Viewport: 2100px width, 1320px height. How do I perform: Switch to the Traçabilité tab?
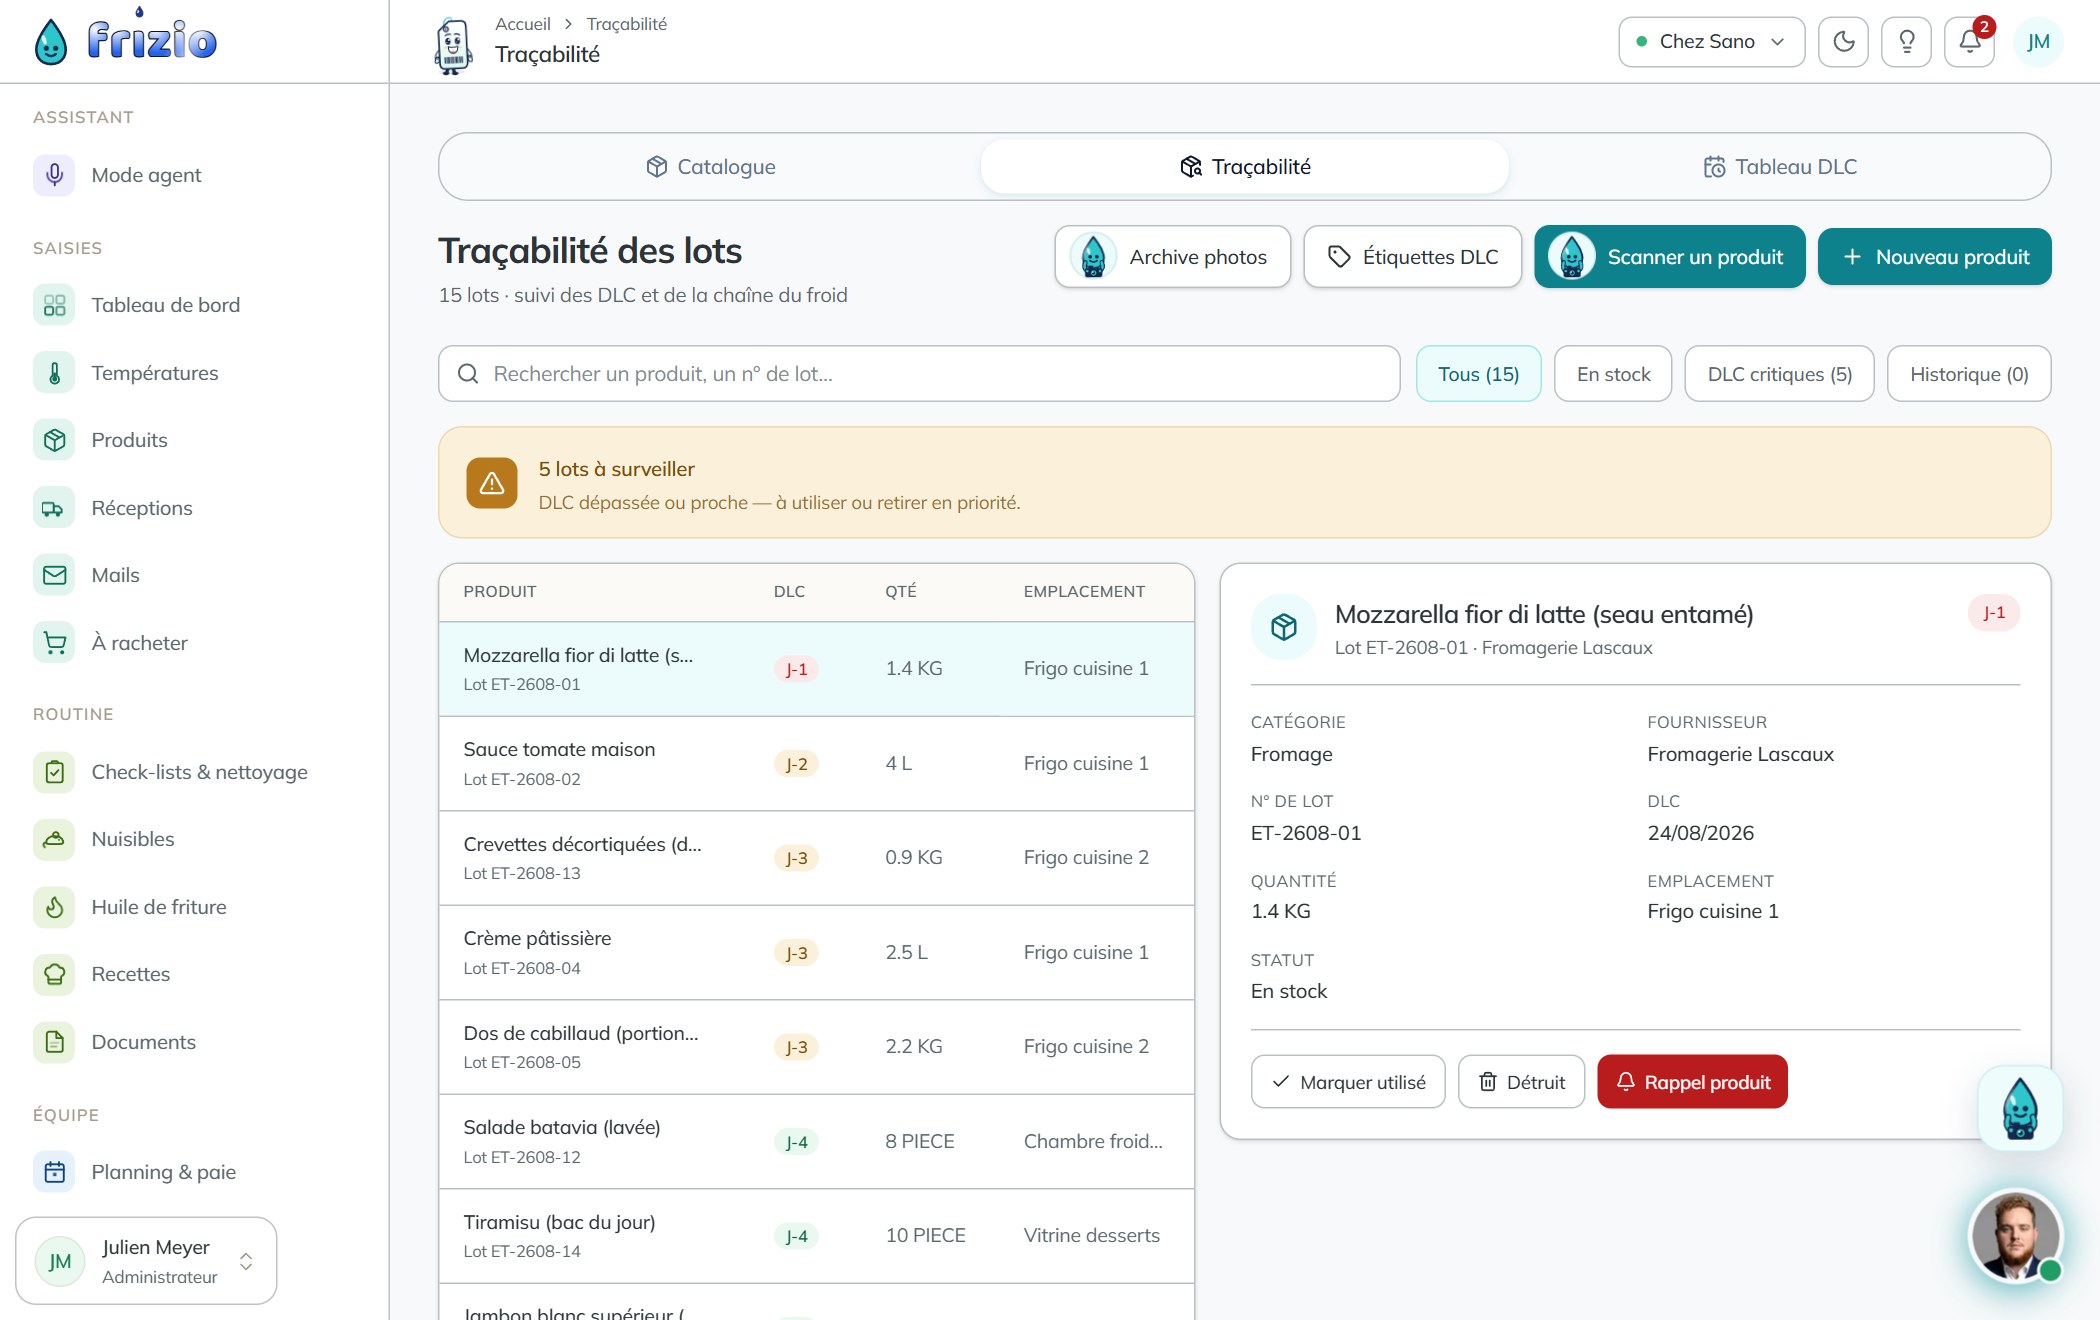[x=1245, y=167]
